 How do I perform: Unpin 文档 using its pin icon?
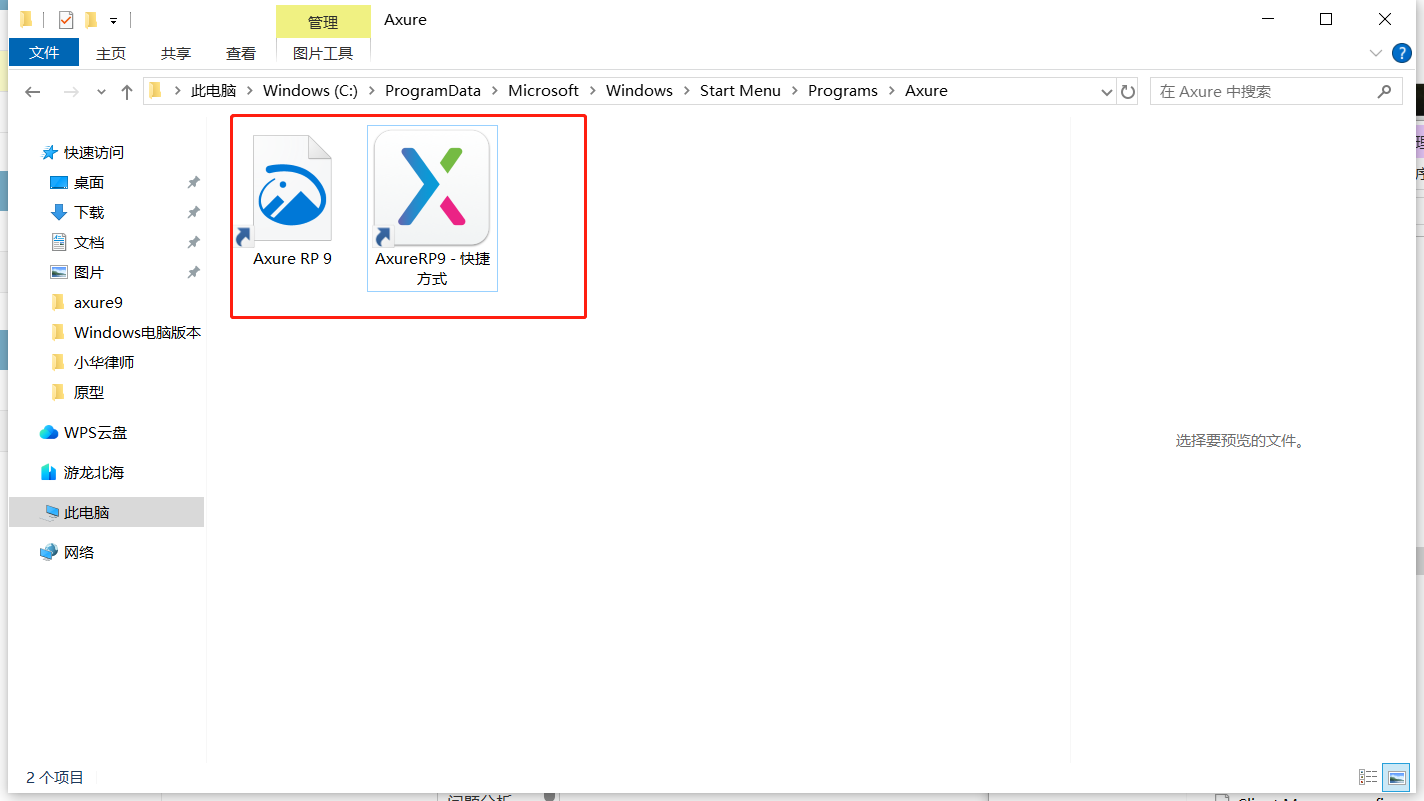tap(193, 242)
